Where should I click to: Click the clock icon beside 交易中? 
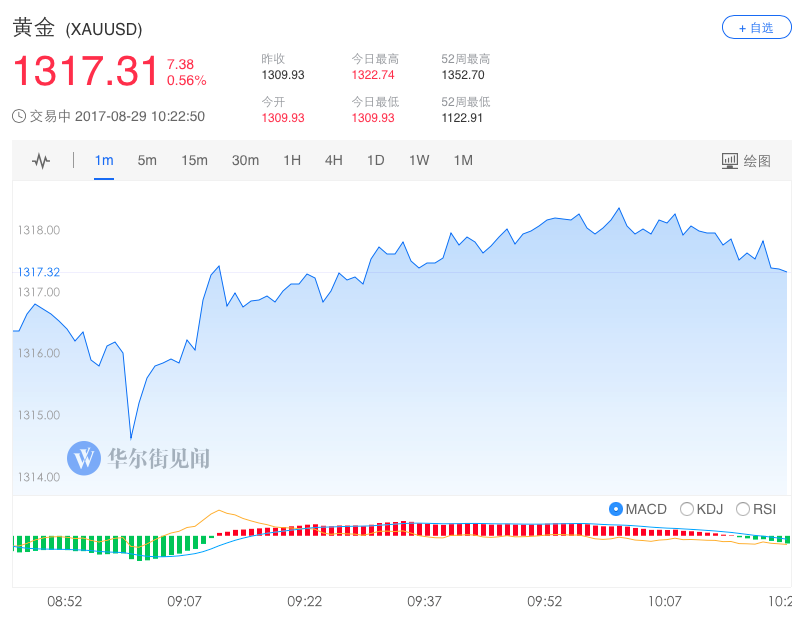pos(19,116)
